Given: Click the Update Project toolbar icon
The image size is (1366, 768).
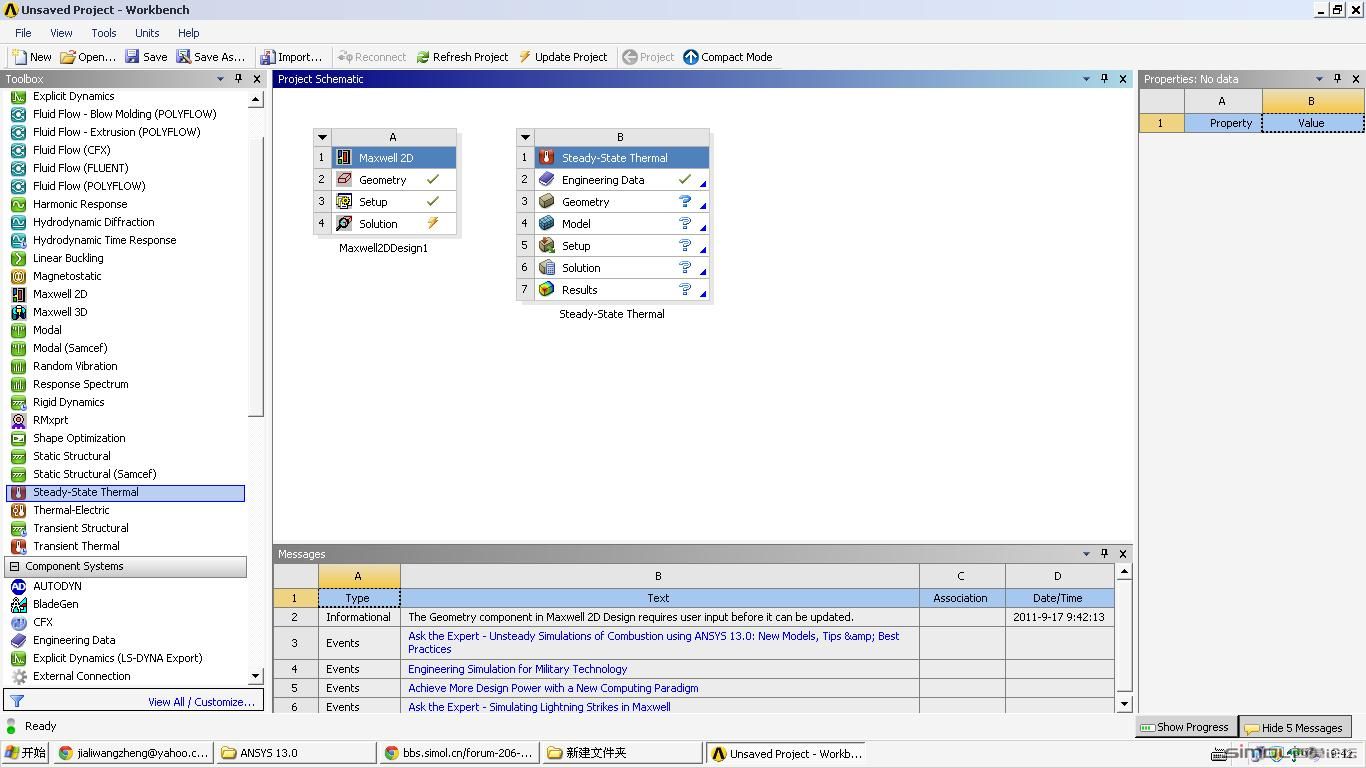Looking at the screenshot, I should [525, 57].
